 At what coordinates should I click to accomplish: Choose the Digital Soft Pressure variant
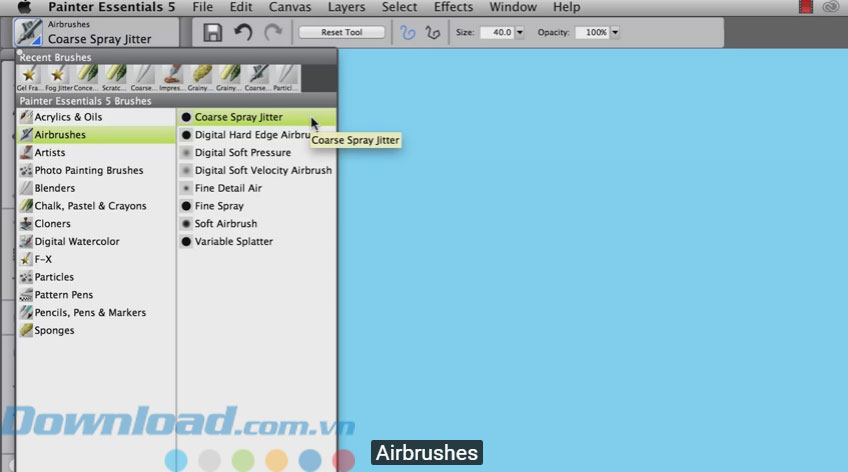click(256, 152)
